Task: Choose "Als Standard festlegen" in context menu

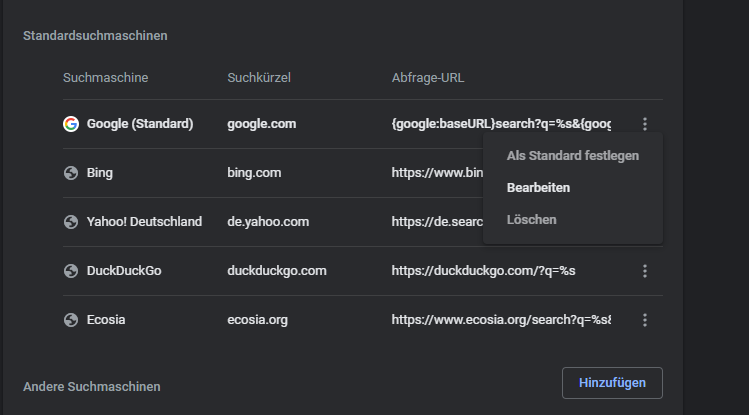Action: pyautogui.click(x=572, y=156)
